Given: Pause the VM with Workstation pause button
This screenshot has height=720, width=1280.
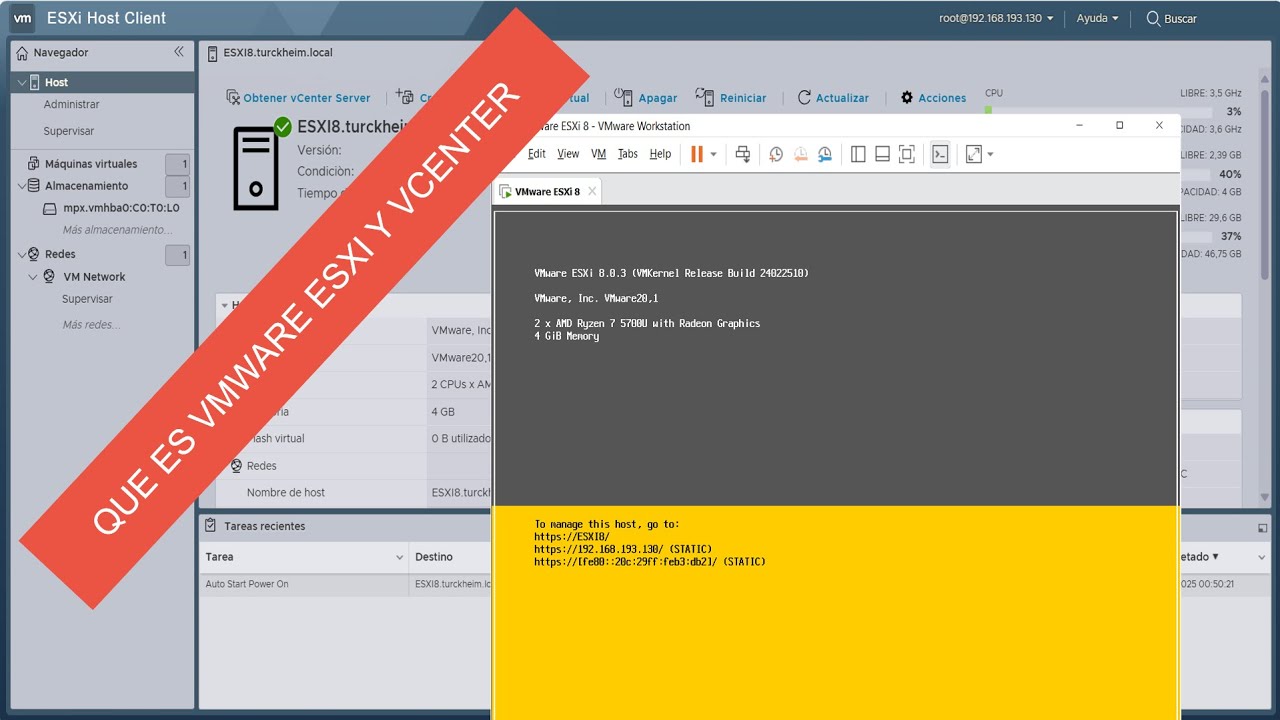Looking at the screenshot, I should [697, 154].
